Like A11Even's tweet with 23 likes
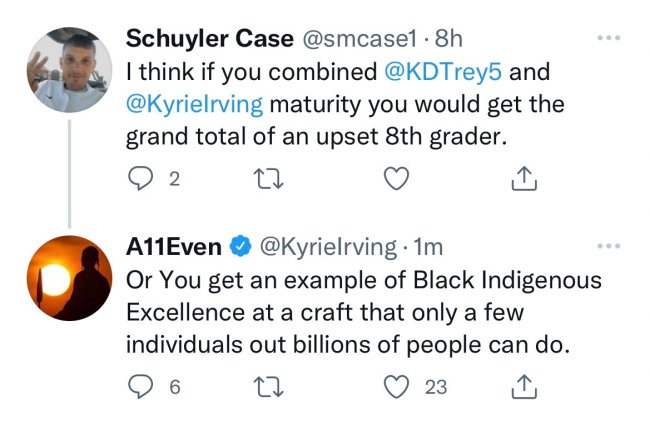This screenshot has width=650, height=421. (x=397, y=386)
